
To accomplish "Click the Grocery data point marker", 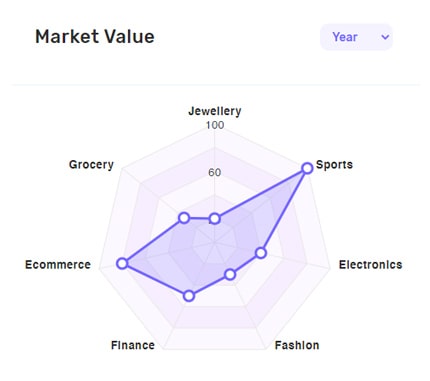I will coord(184,218).
